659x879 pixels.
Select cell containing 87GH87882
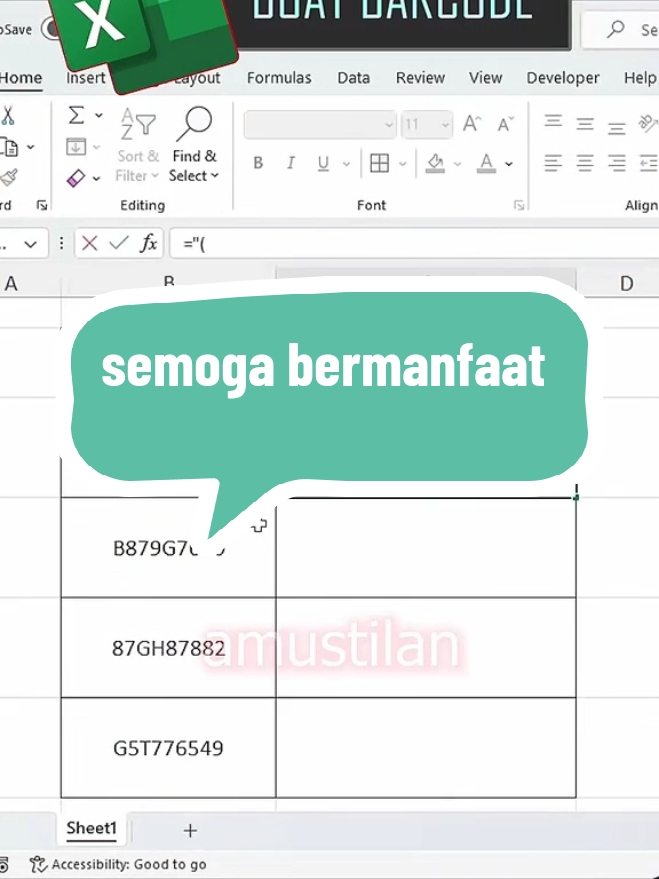click(168, 648)
